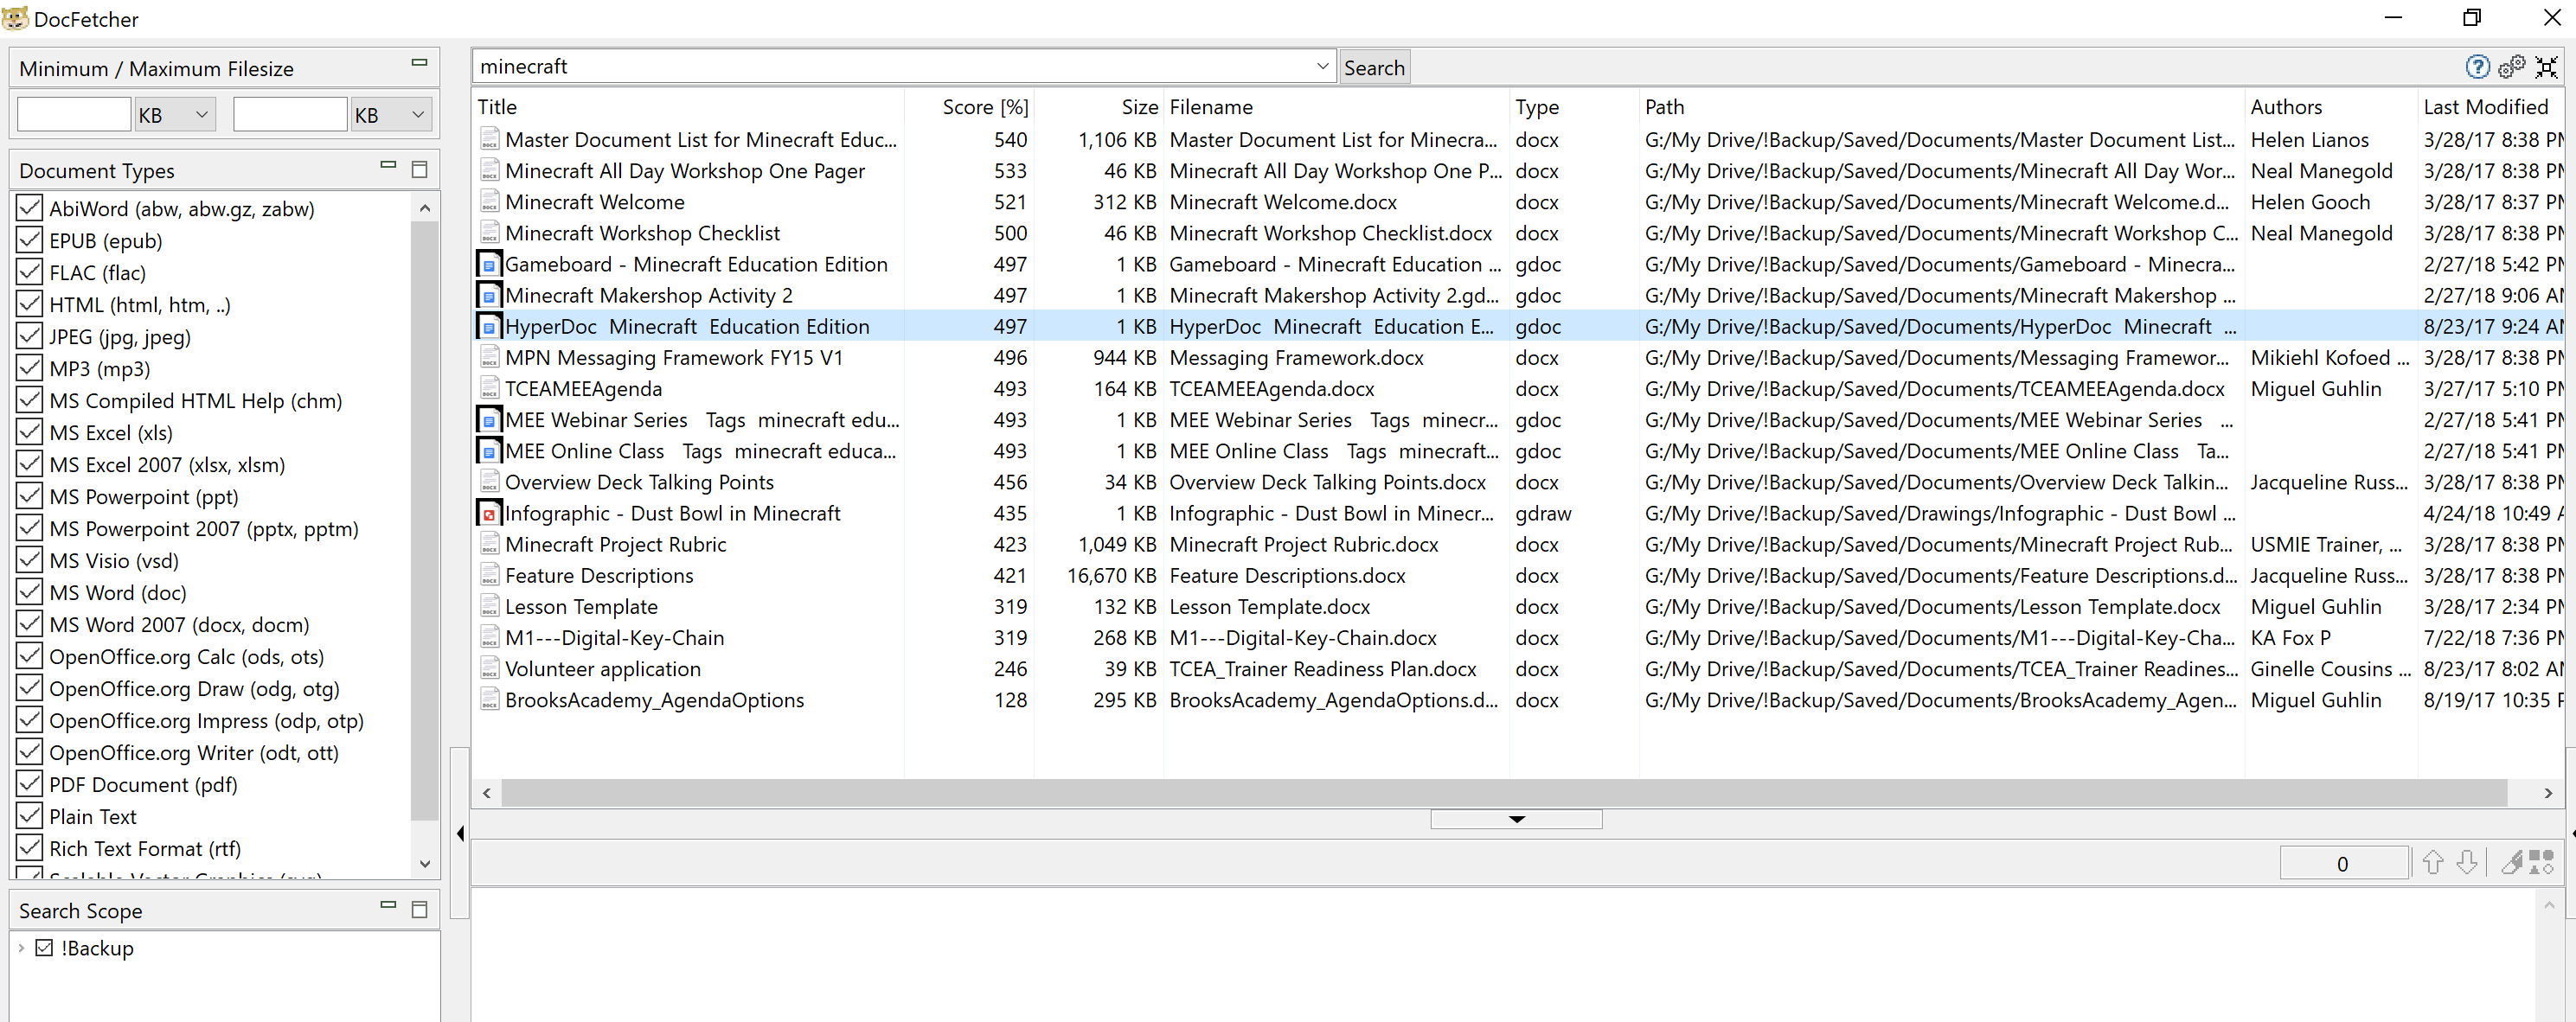Sort results by the Title column

click(x=689, y=107)
